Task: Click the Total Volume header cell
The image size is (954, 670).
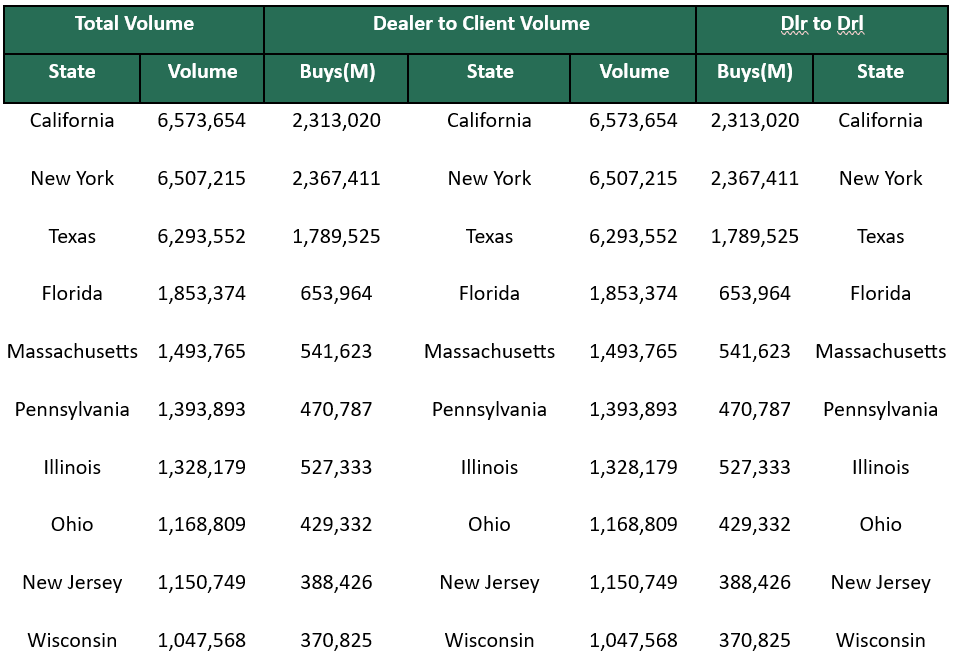Action: click(134, 24)
